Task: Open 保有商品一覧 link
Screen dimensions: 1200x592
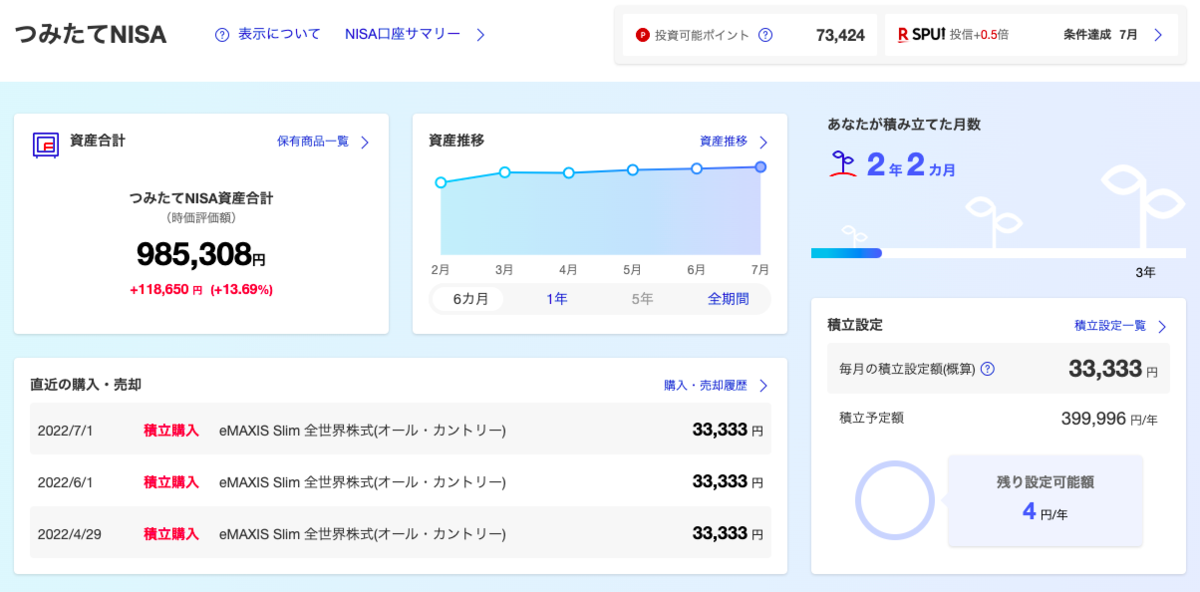Action: [x=313, y=142]
